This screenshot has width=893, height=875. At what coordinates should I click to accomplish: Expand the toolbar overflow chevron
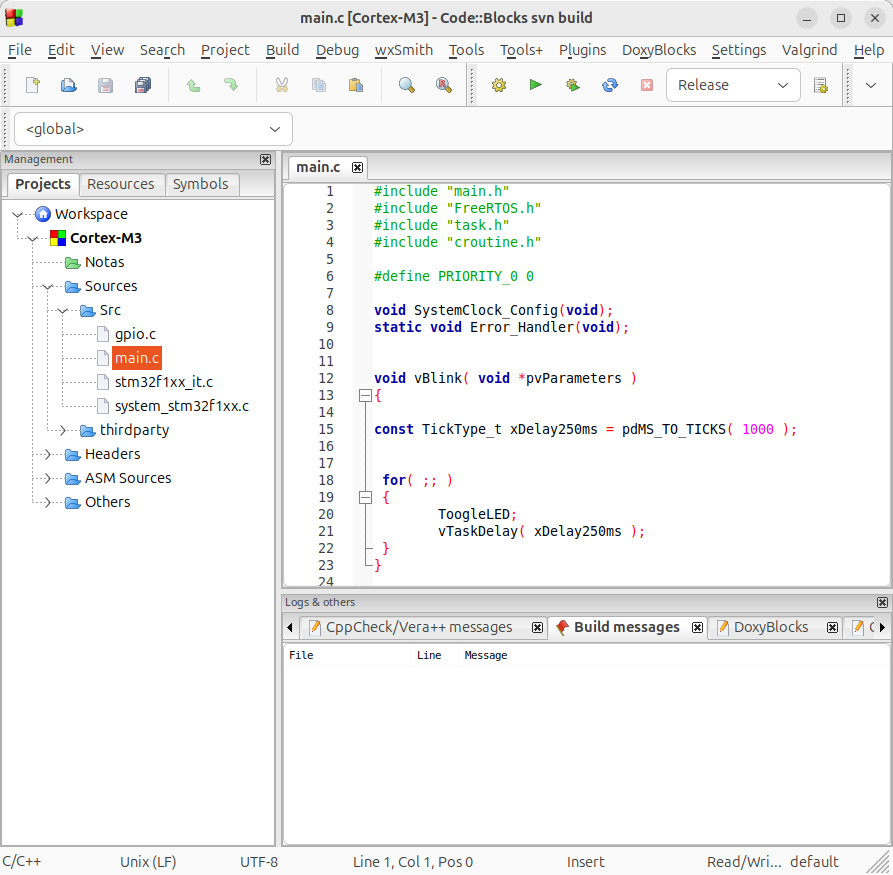(x=871, y=85)
